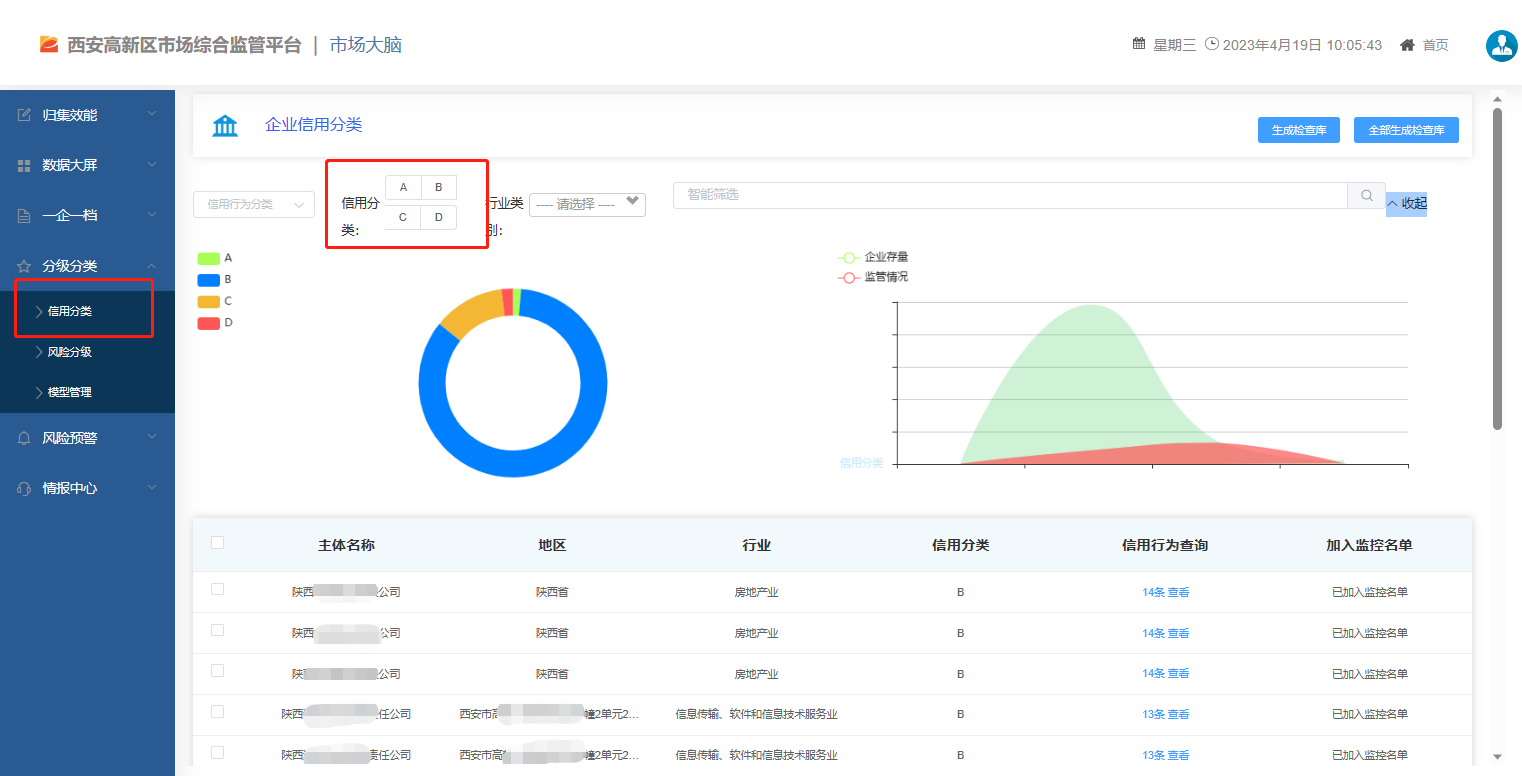
Task: Click the 全部生成检查库 button
Action: tap(1406, 130)
